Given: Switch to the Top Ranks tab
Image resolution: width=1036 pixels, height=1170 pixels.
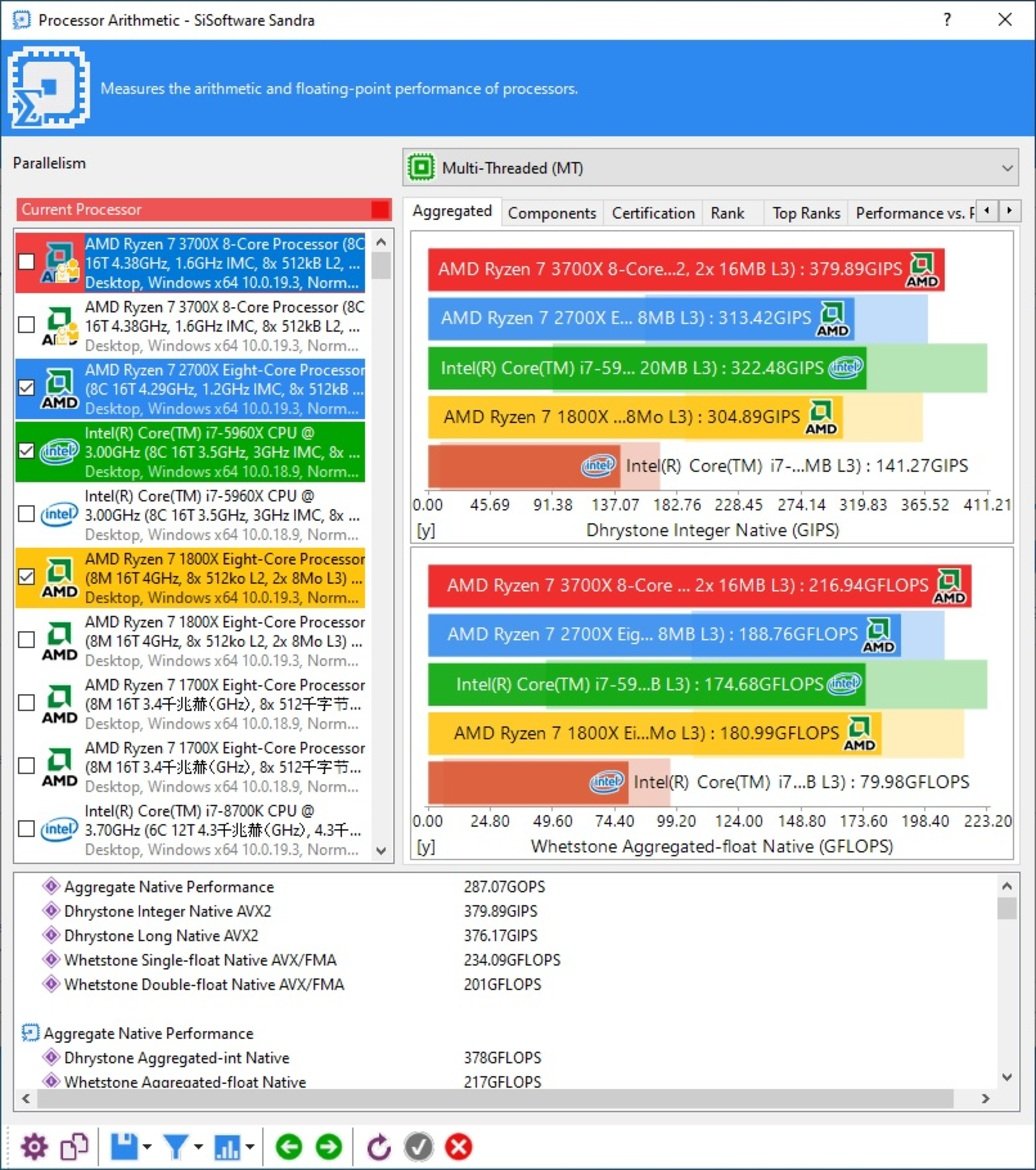Looking at the screenshot, I should (806, 213).
